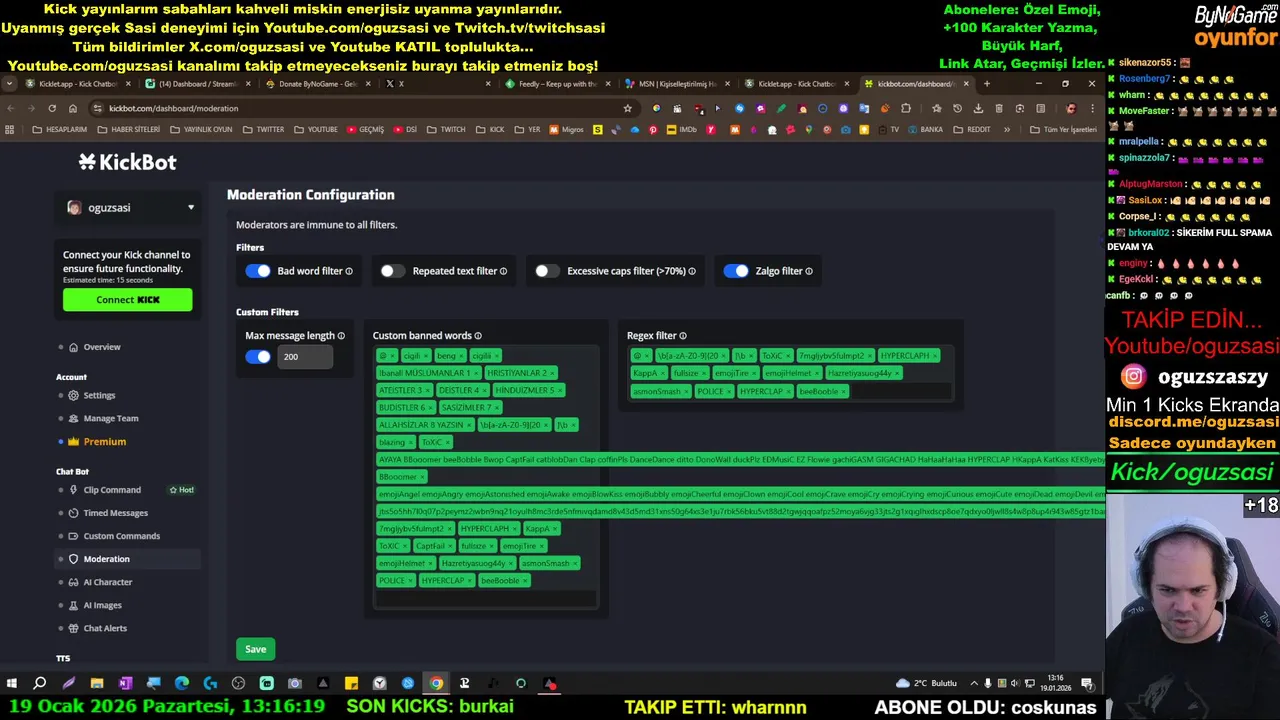Open the TWITCH bookmarks folder
This screenshot has width=1280, height=720.
pyautogui.click(x=446, y=129)
